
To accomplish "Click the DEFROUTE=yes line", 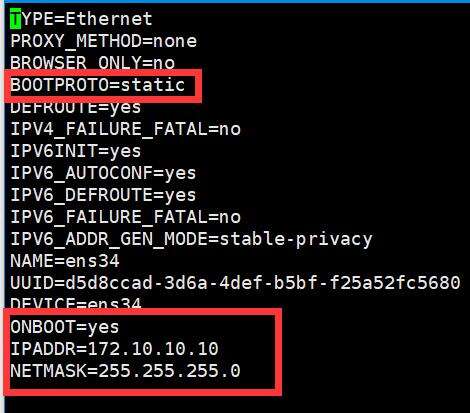I will pyautogui.click(x=75, y=107).
